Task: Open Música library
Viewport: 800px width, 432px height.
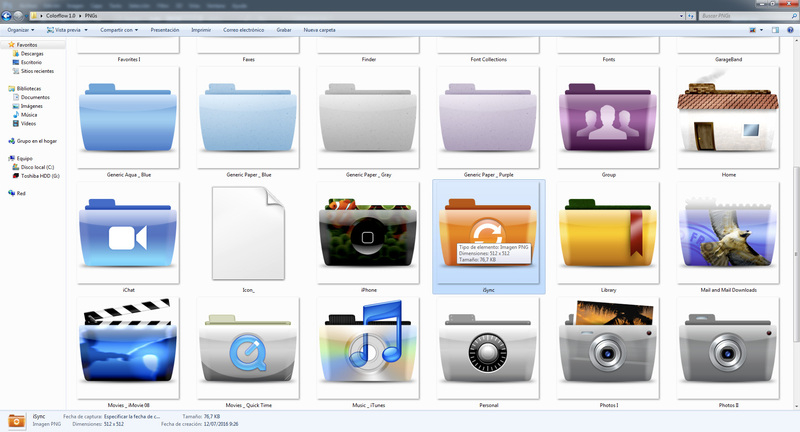Action: coord(29,115)
